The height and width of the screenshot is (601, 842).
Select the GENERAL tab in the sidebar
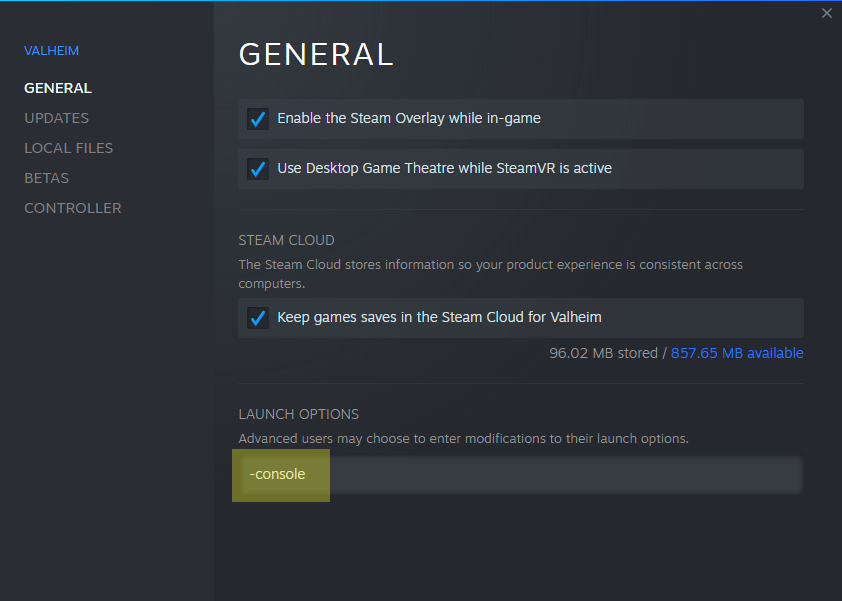[57, 88]
